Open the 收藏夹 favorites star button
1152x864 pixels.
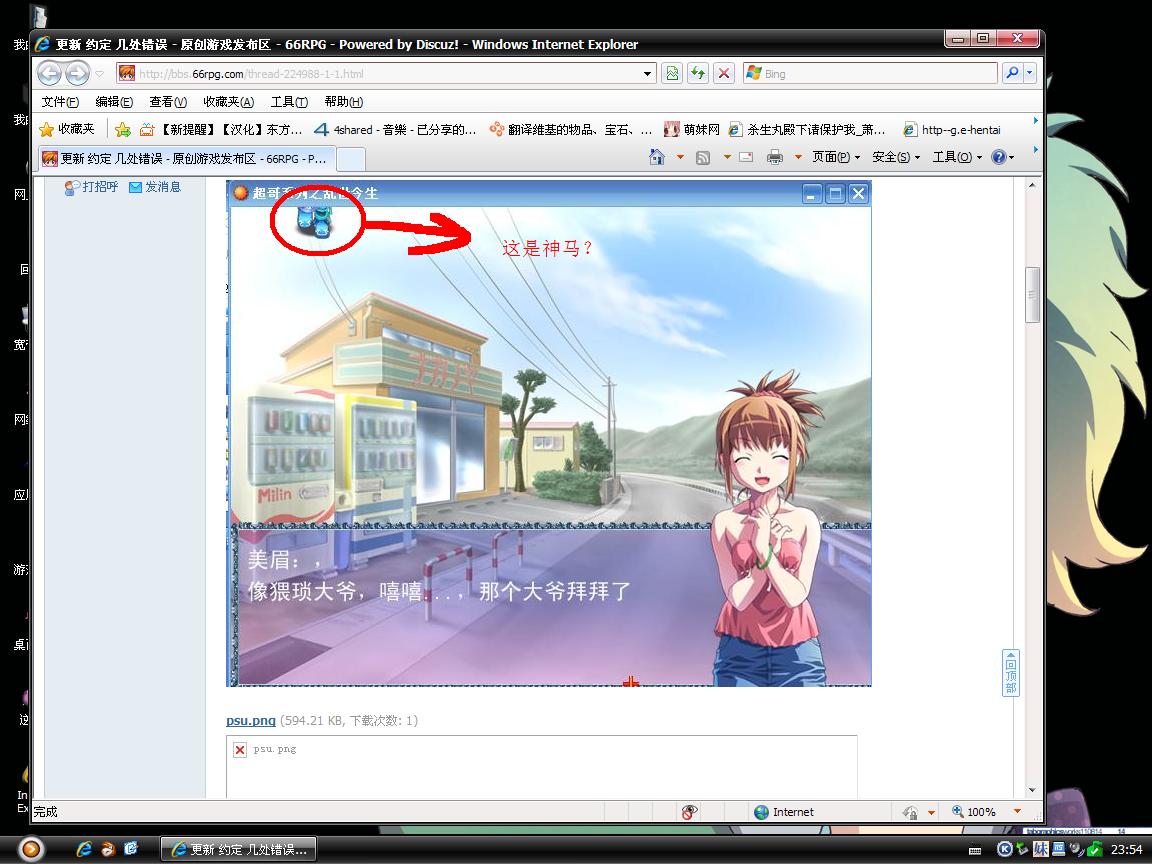(x=67, y=129)
